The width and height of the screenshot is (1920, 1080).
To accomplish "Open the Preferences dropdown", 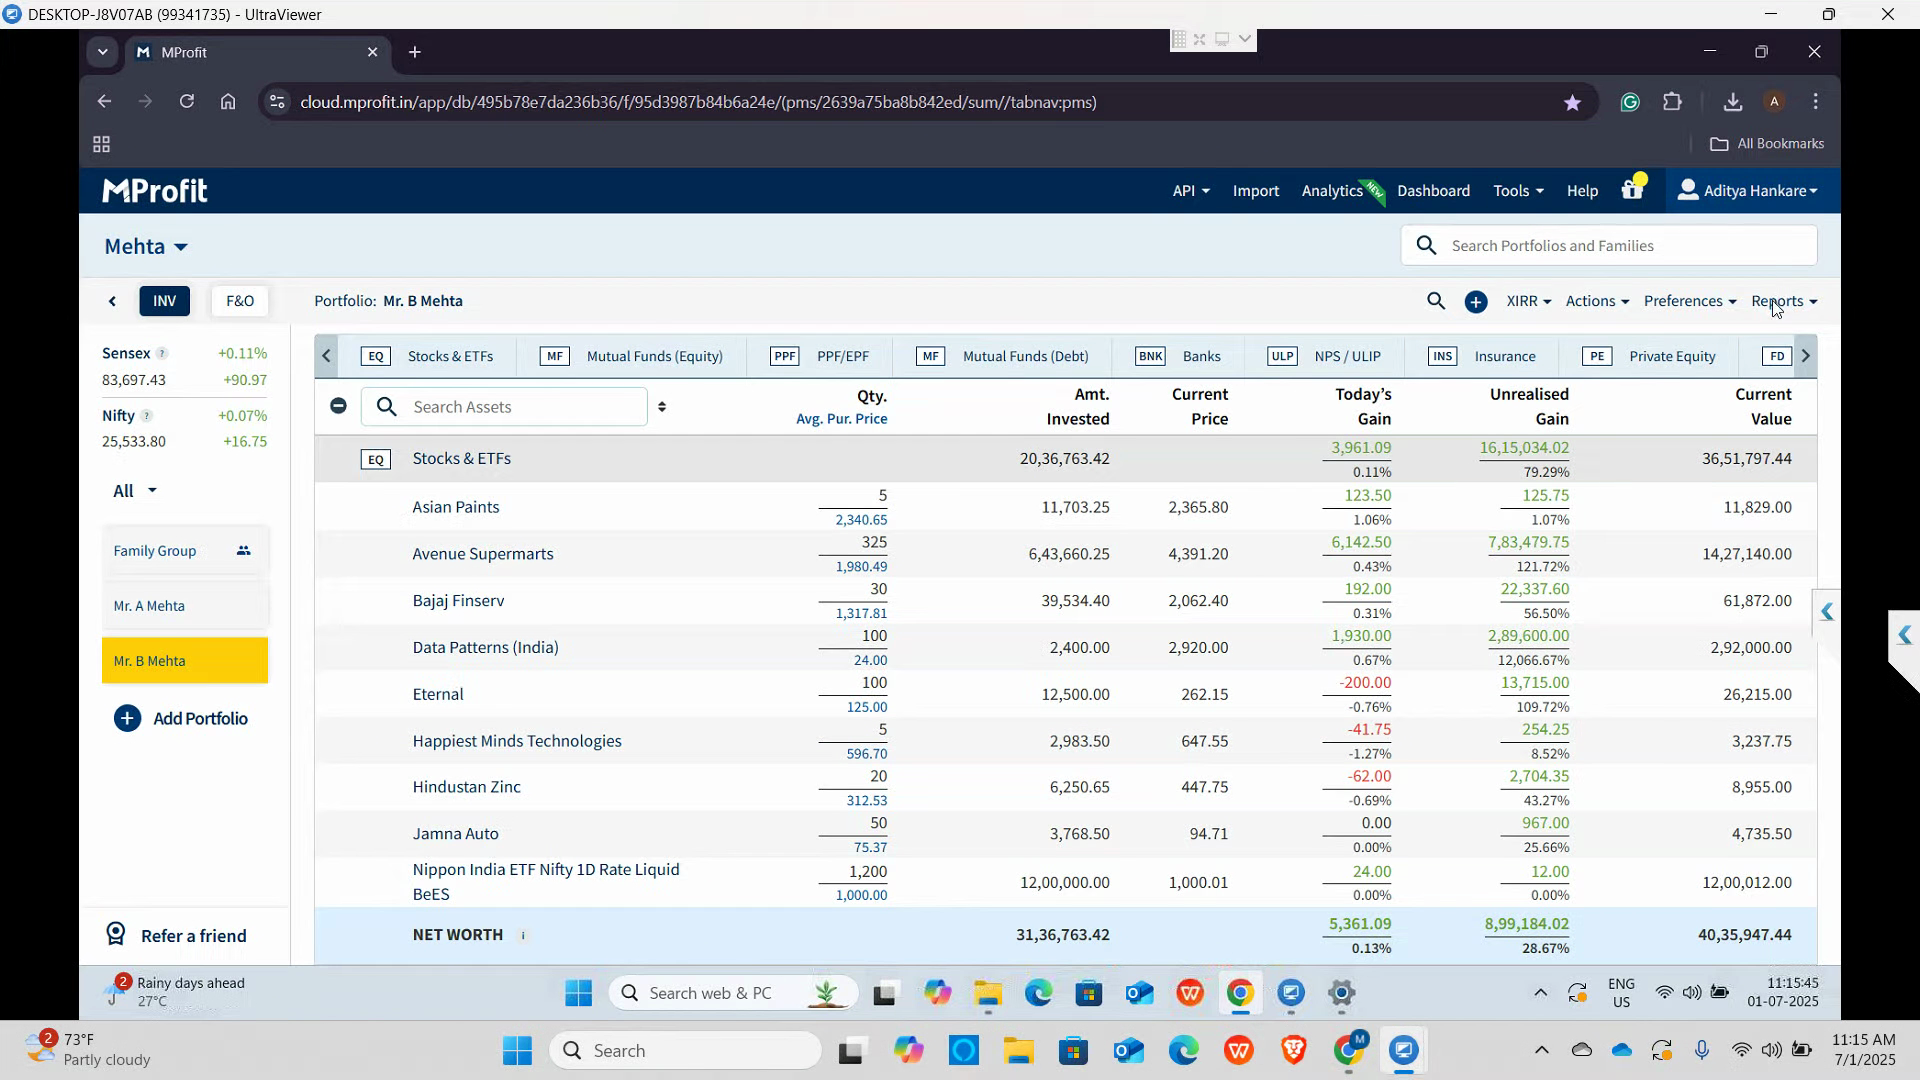I will (x=1690, y=301).
